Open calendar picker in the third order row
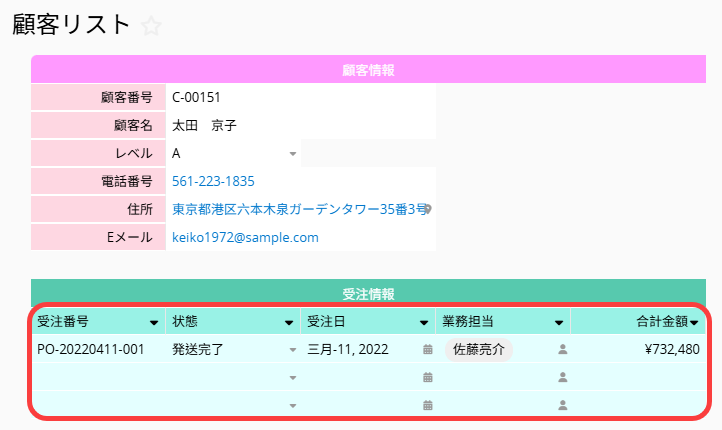This screenshot has width=722, height=430. [x=428, y=405]
